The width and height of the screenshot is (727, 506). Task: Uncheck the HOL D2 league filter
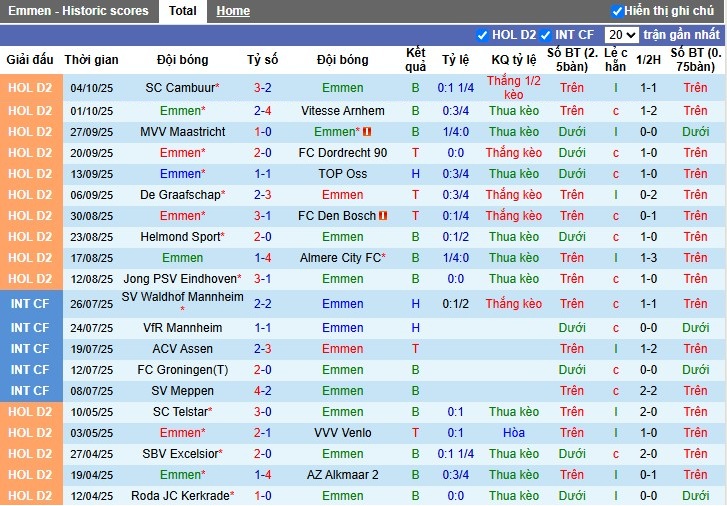(x=483, y=35)
